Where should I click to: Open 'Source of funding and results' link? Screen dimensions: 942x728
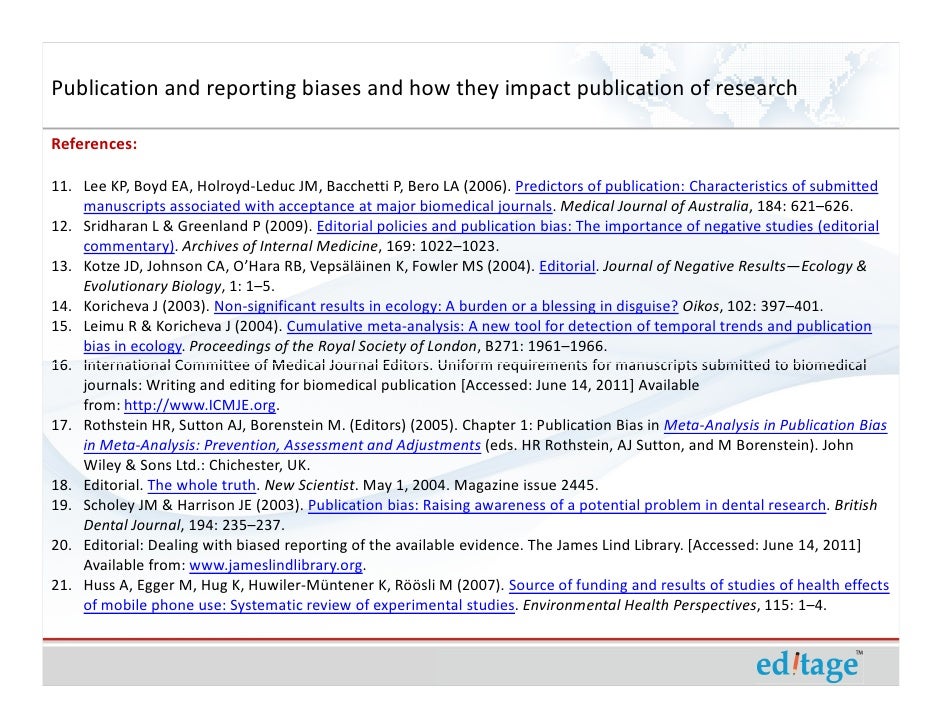[x=699, y=585]
